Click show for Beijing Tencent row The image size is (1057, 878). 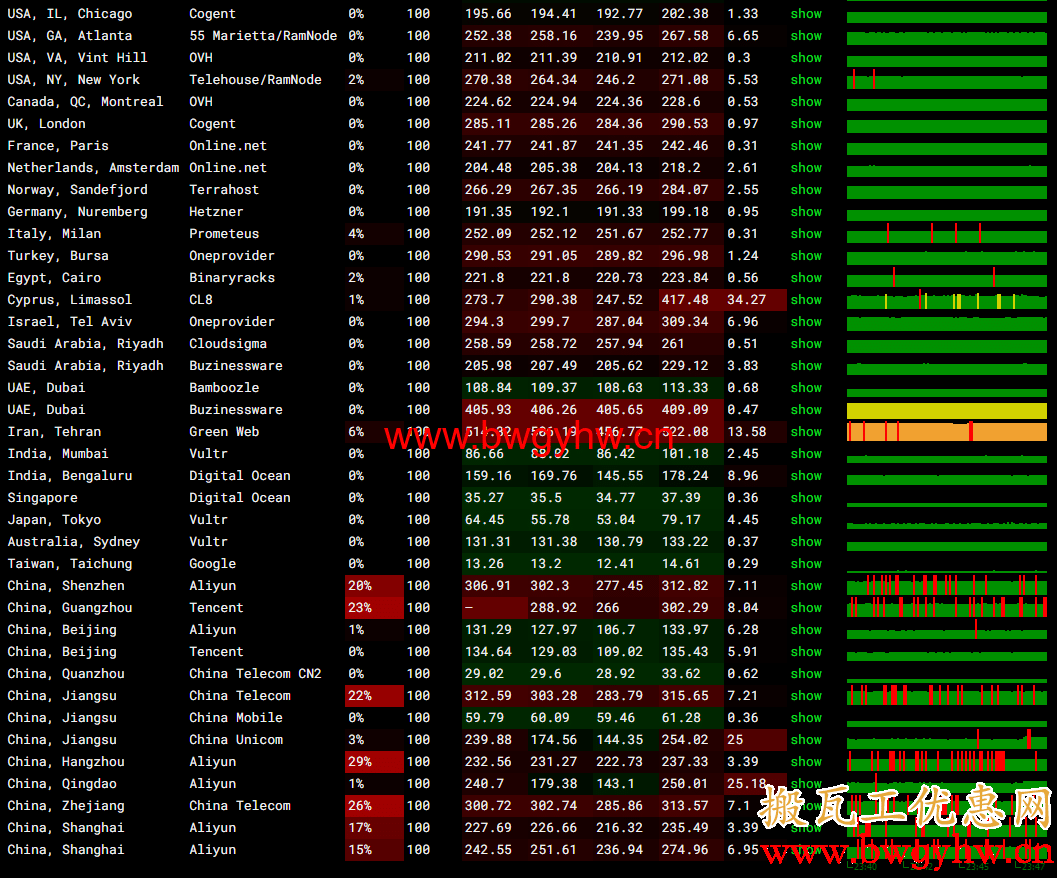point(806,652)
